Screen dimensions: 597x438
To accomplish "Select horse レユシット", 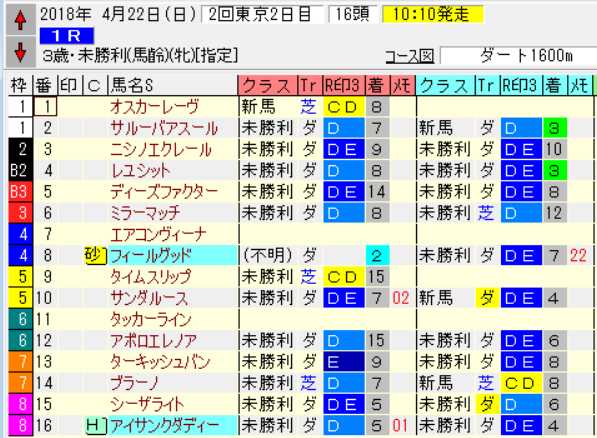I will click(140, 171).
